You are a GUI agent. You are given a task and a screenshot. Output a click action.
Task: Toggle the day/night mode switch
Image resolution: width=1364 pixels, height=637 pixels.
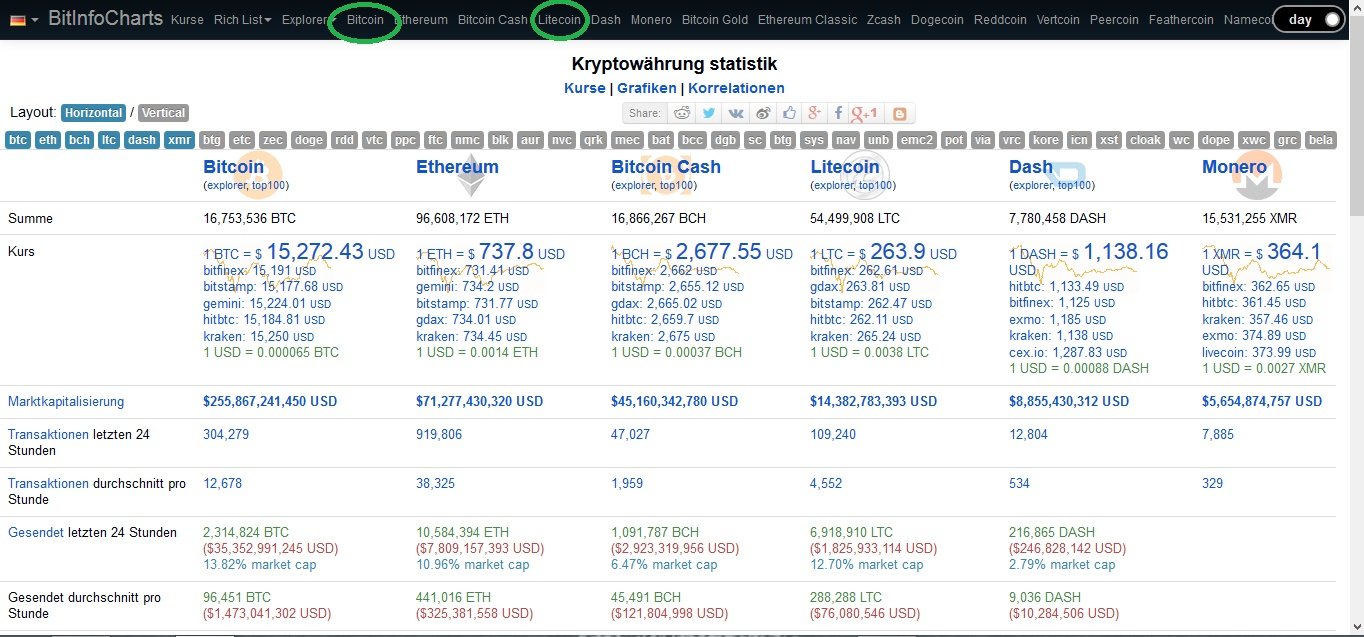[x=1308, y=19]
